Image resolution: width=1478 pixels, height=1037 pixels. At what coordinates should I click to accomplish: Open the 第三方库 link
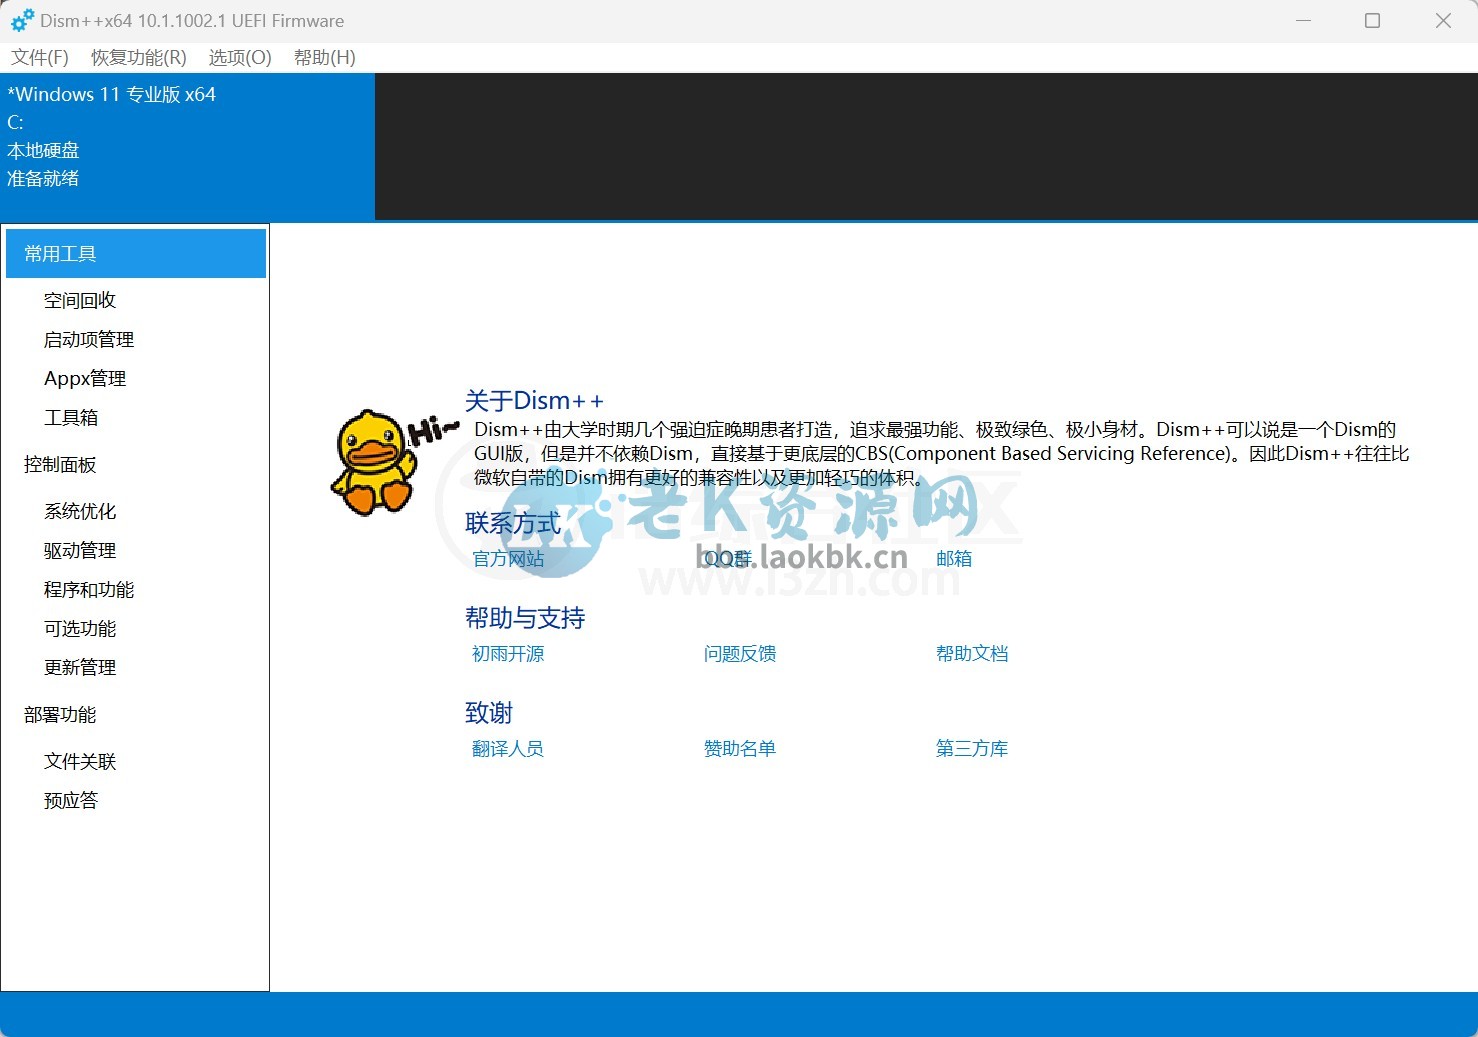(972, 748)
